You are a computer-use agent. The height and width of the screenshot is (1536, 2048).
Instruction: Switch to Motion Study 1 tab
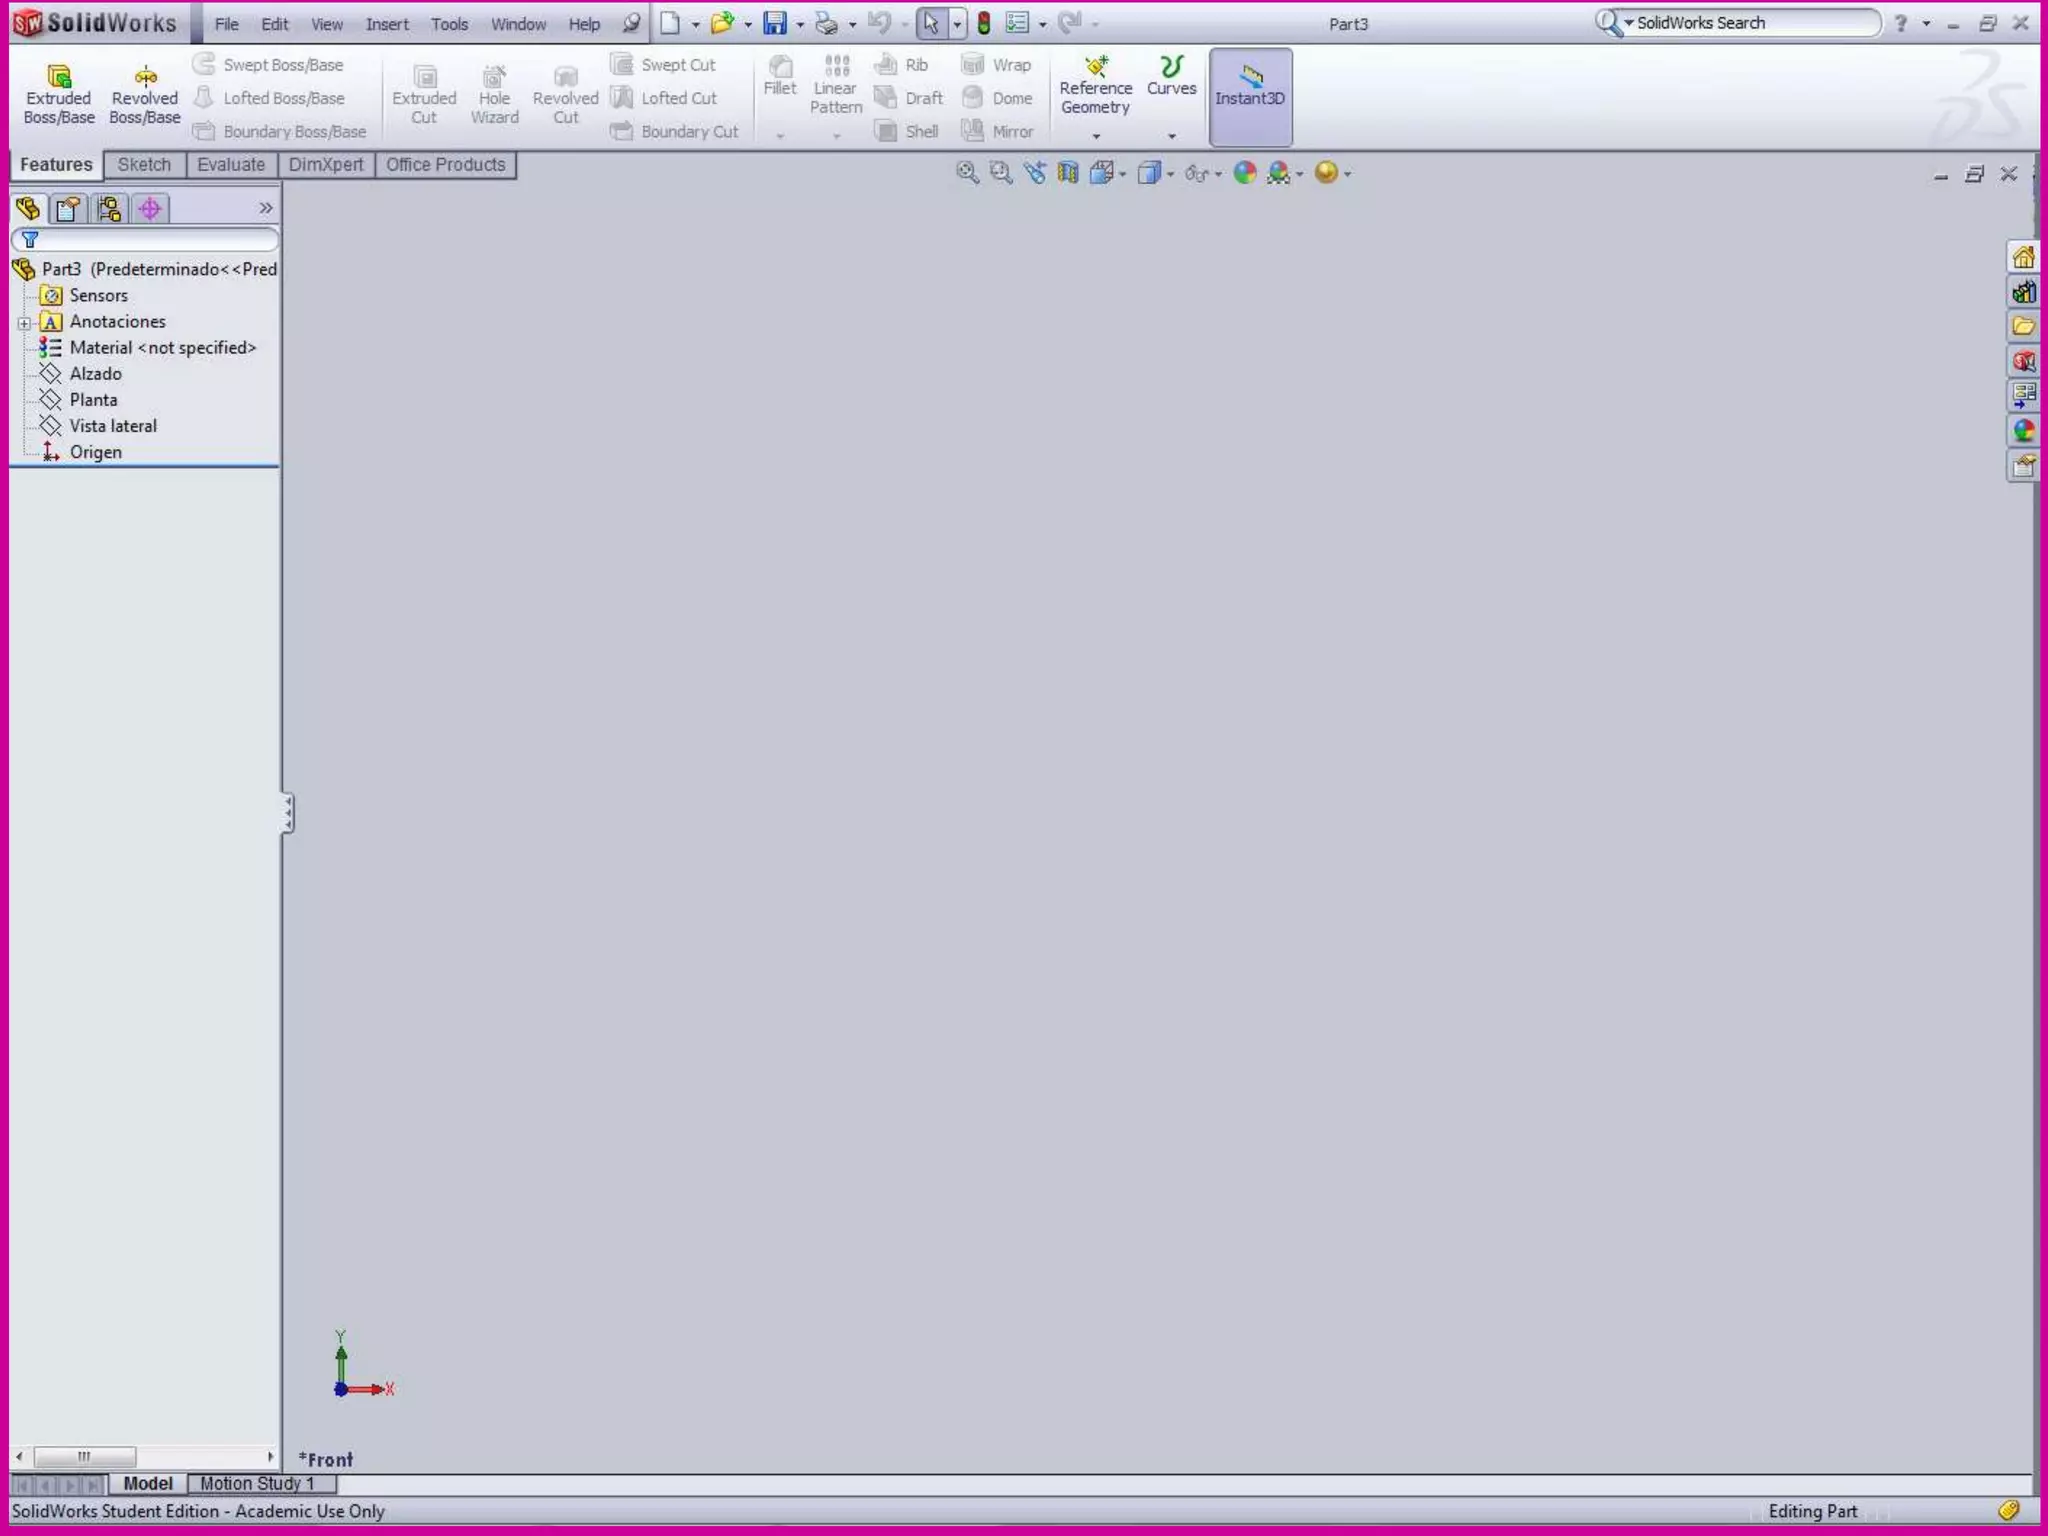(x=257, y=1483)
